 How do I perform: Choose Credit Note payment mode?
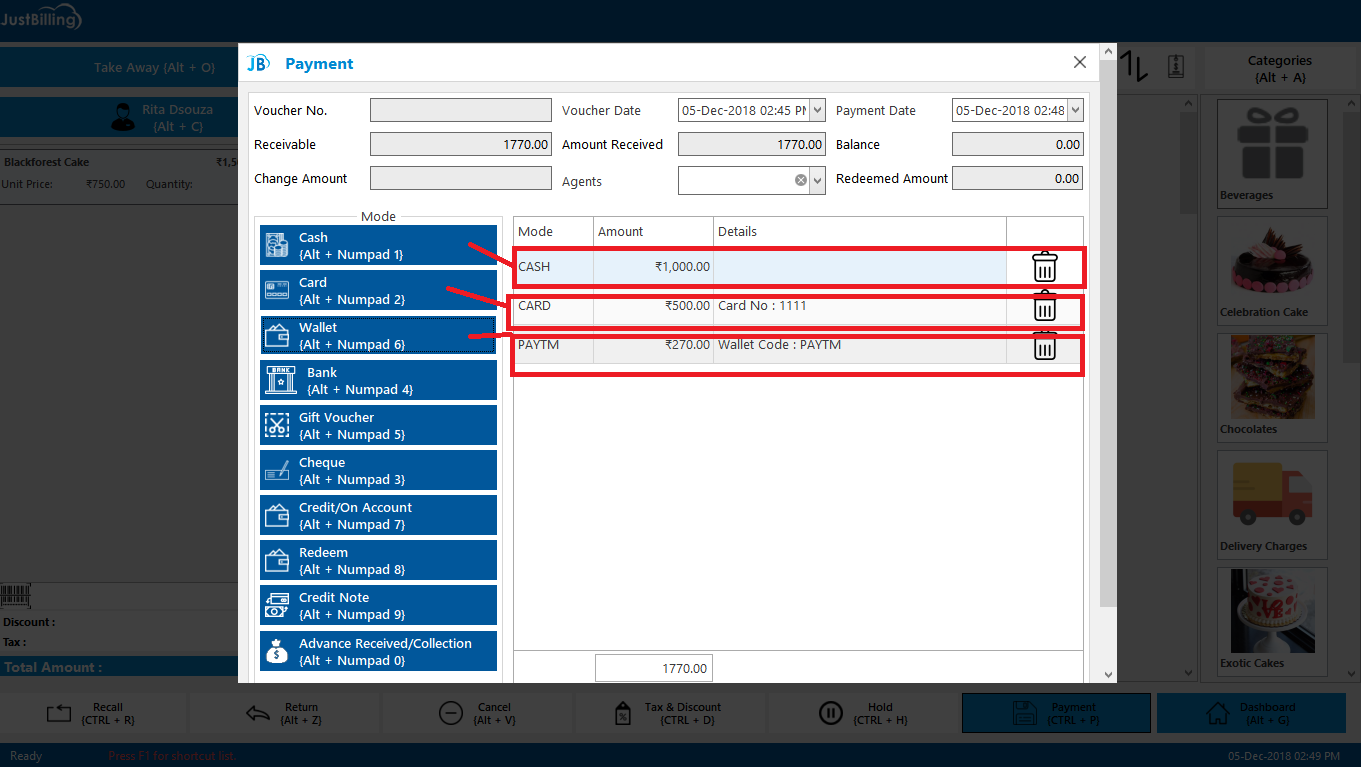pos(378,606)
